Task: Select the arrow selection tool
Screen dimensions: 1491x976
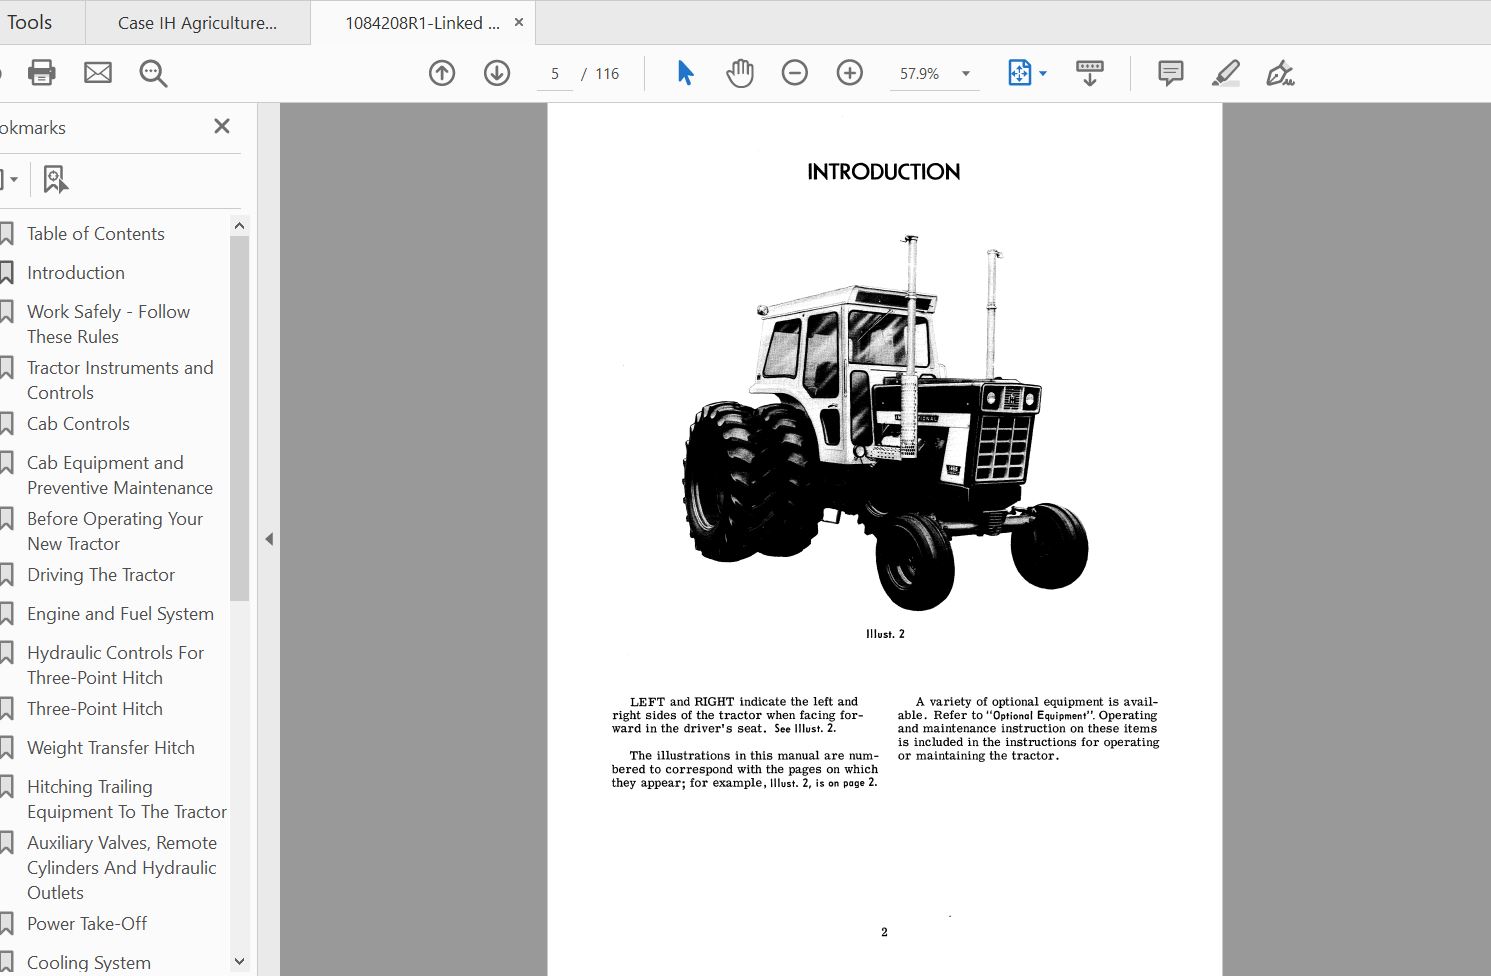Action: point(685,73)
